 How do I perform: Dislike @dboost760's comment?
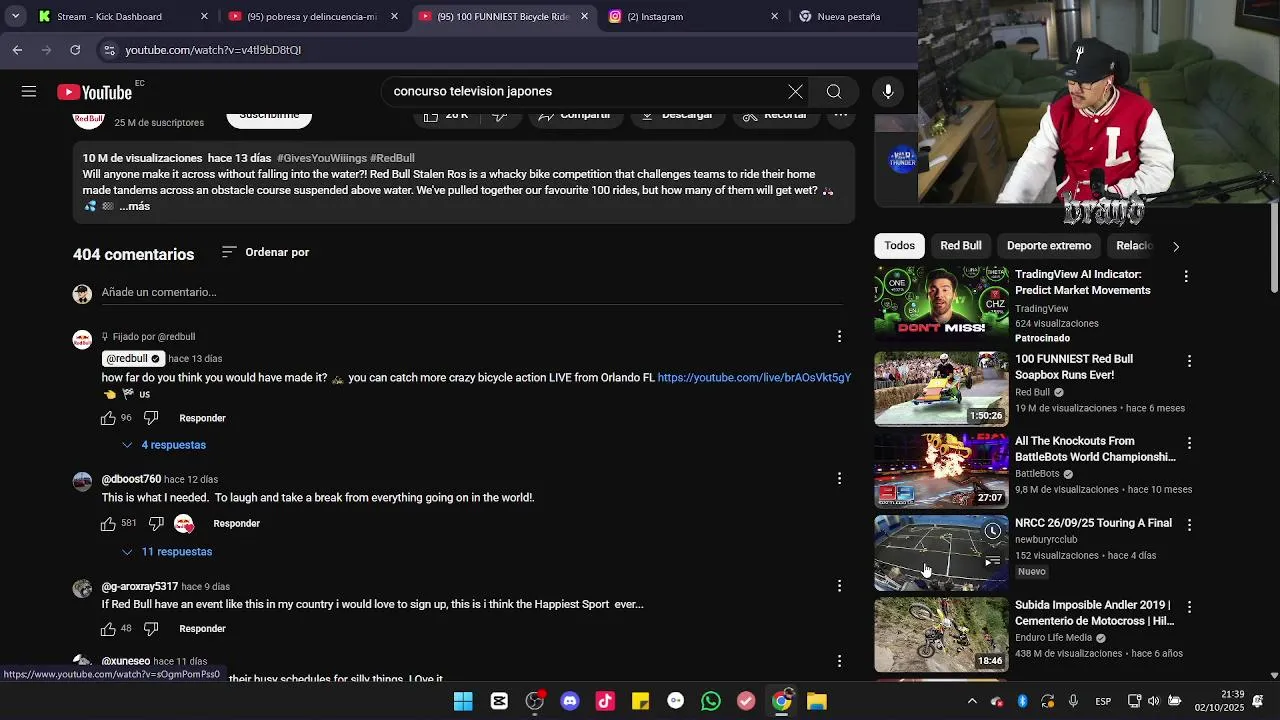click(156, 524)
